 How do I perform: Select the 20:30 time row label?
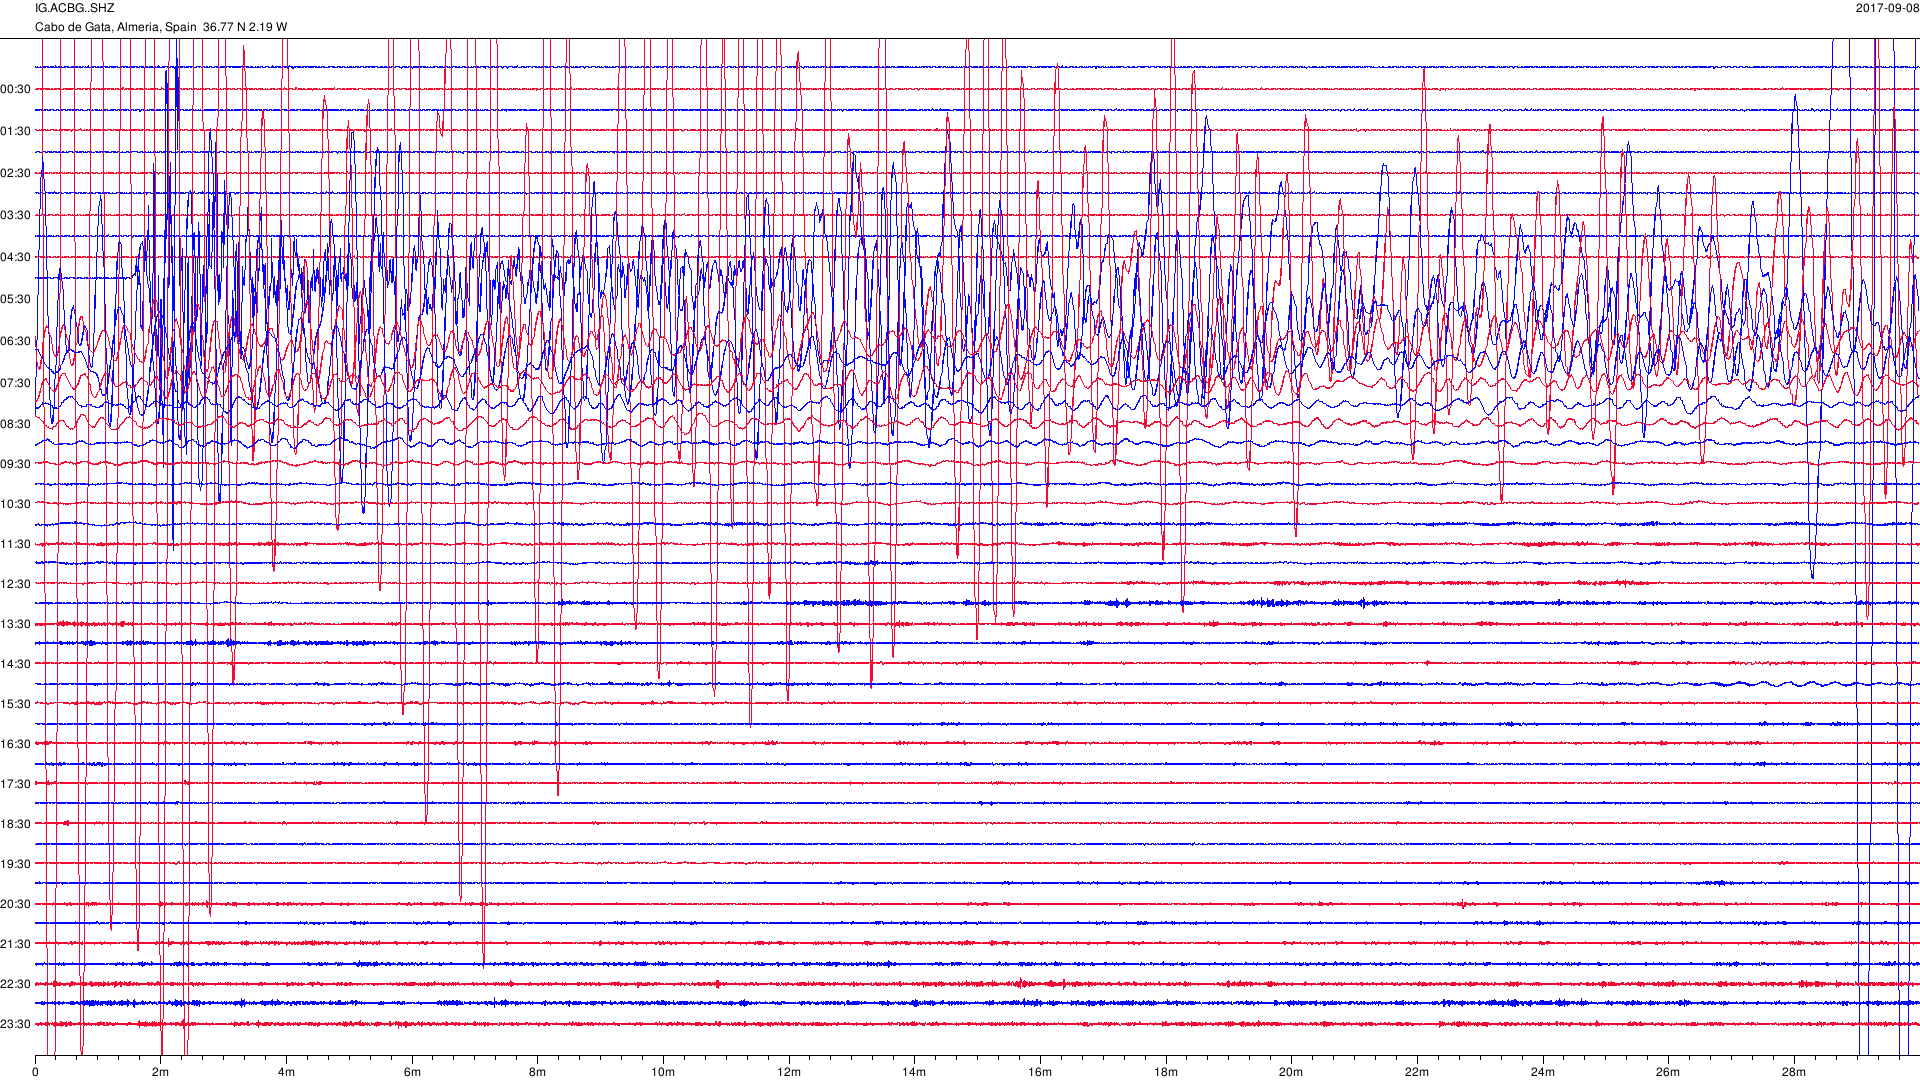click(16, 904)
